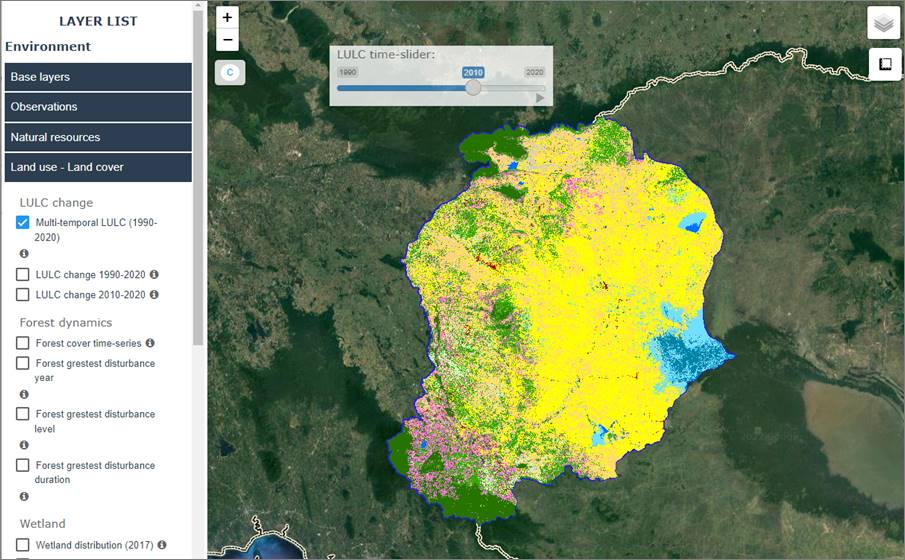905x560 pixels.
Task: Show info for Wetland distribution (2017)
Action: coord(162,544)
